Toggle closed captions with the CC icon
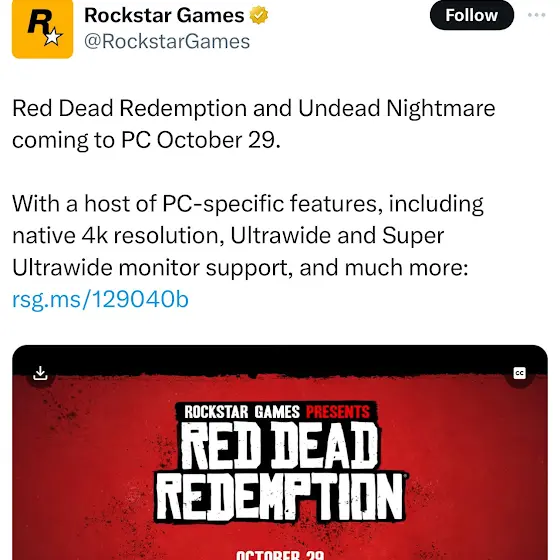560x560 pixels. tap(520, 374)
